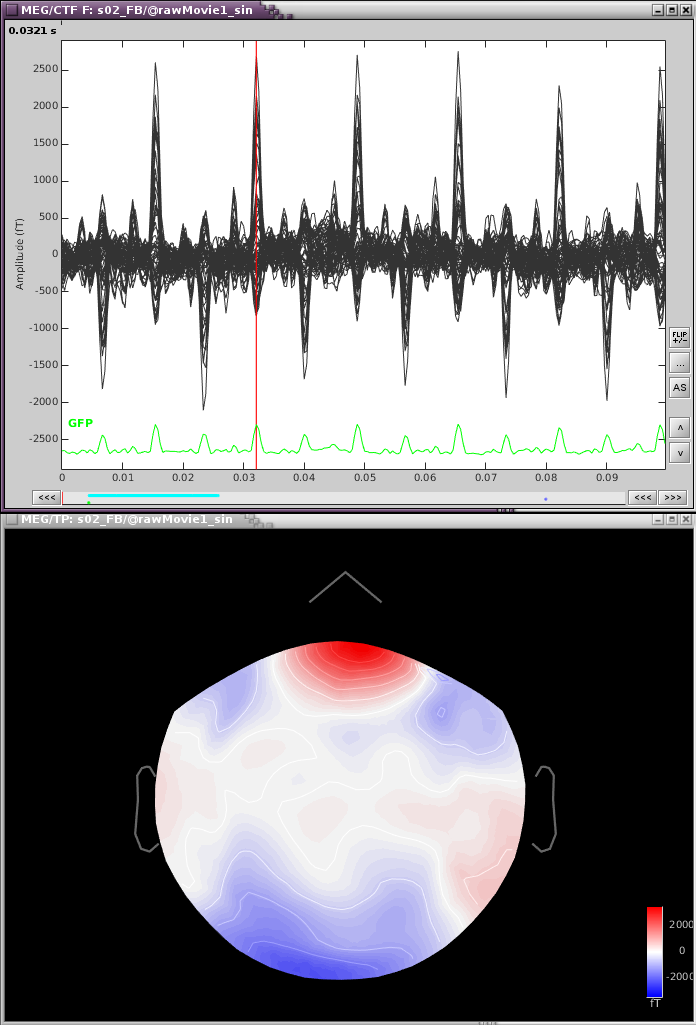The height and width of the screenshot is (1025, 696).
Task: Open the MEG/CTF window menu icon
Action: point(11,9)
